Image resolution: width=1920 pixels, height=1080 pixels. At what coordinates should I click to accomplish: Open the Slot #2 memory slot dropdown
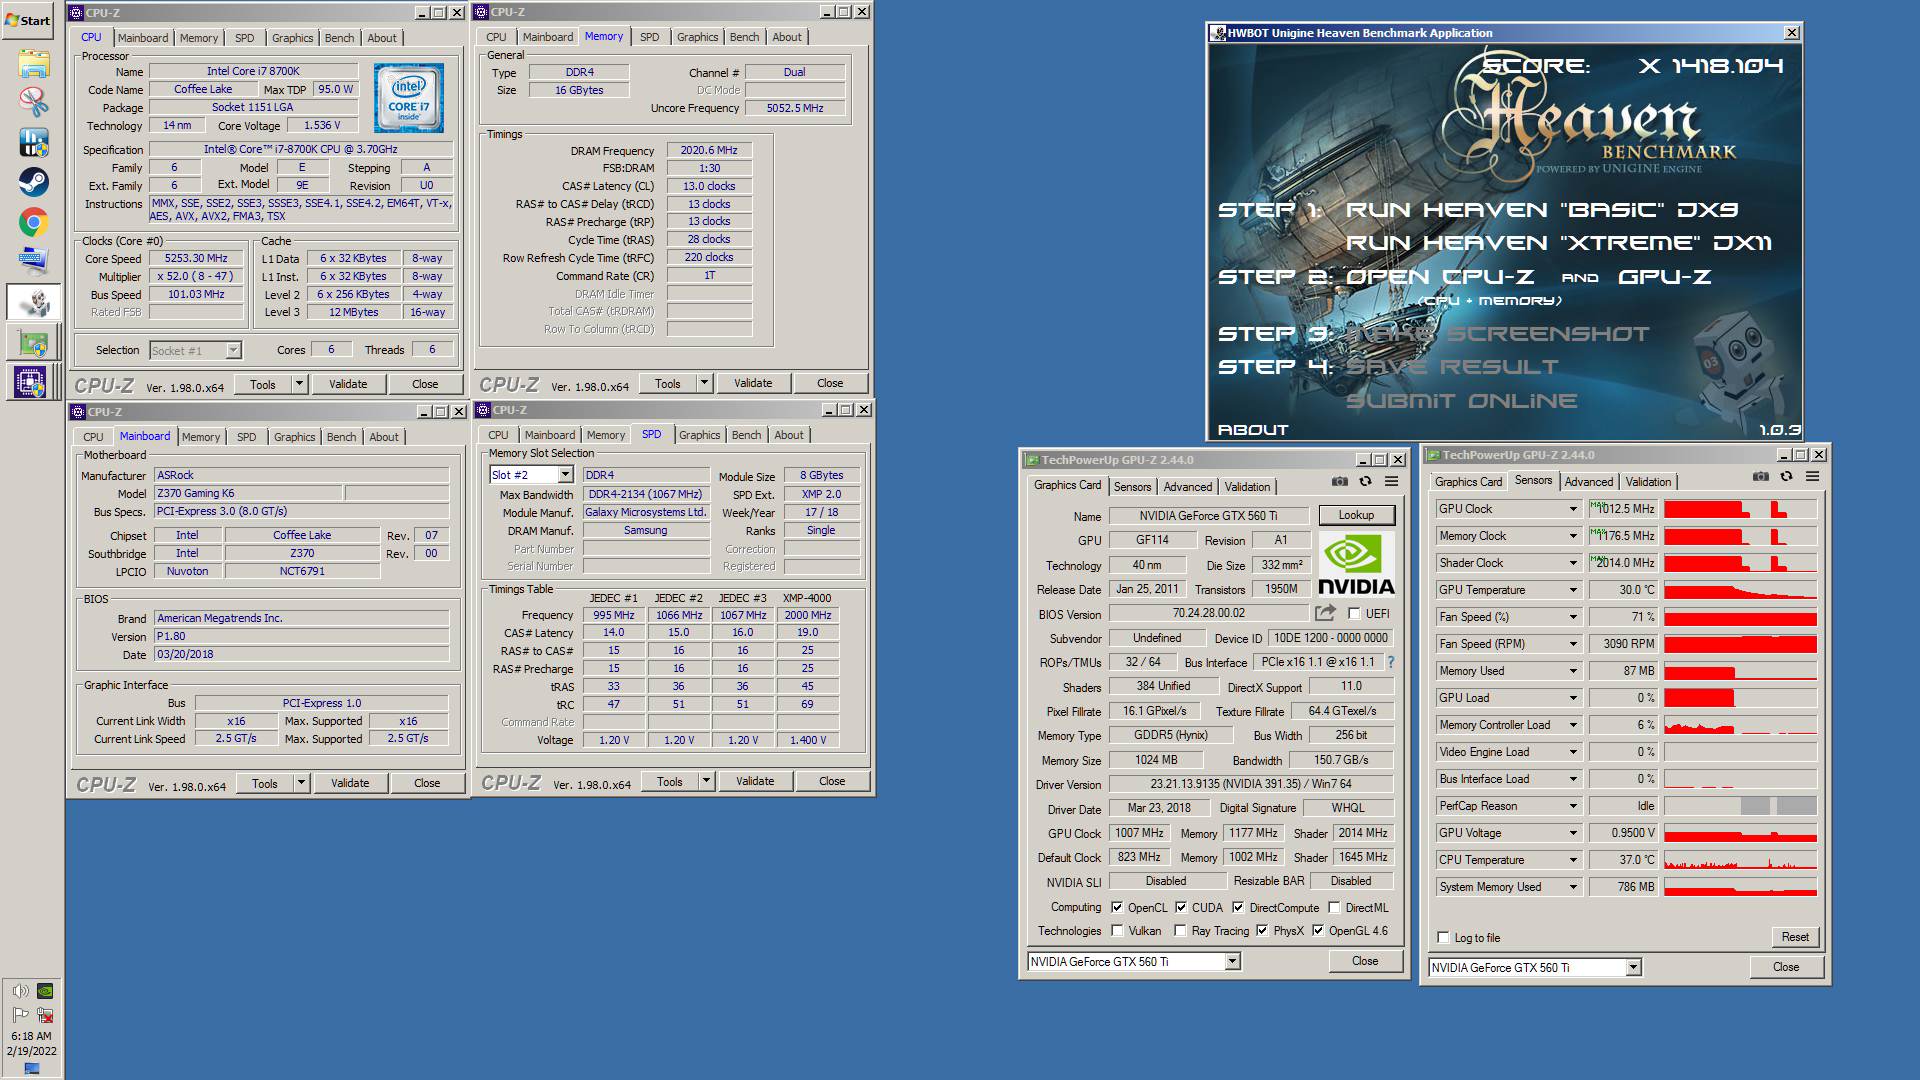(x=565, y=475)
